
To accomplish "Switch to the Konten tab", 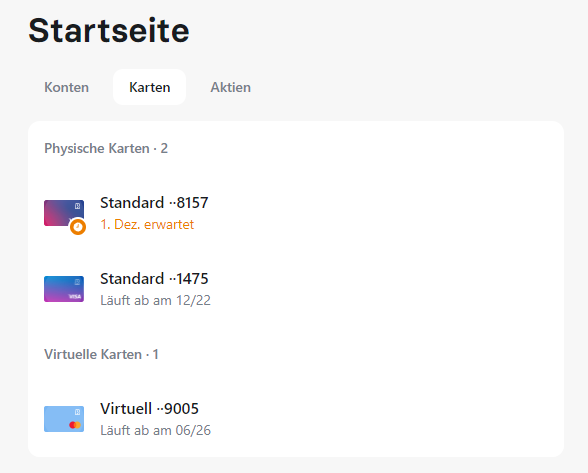I will coord(66,87).
